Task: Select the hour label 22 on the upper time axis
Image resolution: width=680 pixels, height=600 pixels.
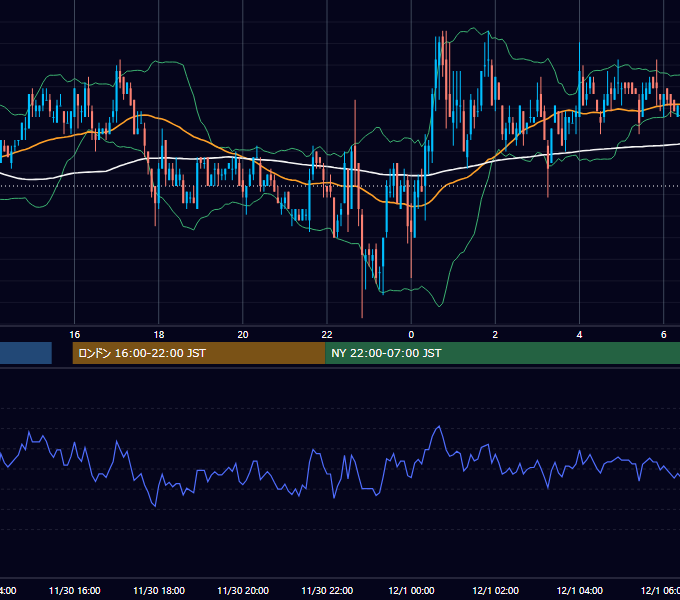Action: 327,334
